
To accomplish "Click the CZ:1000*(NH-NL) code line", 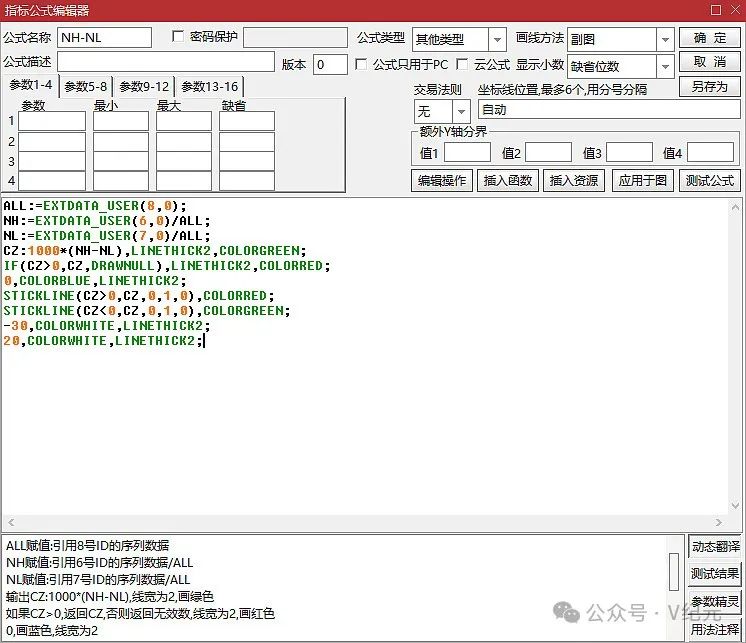I will coord(155,251).
